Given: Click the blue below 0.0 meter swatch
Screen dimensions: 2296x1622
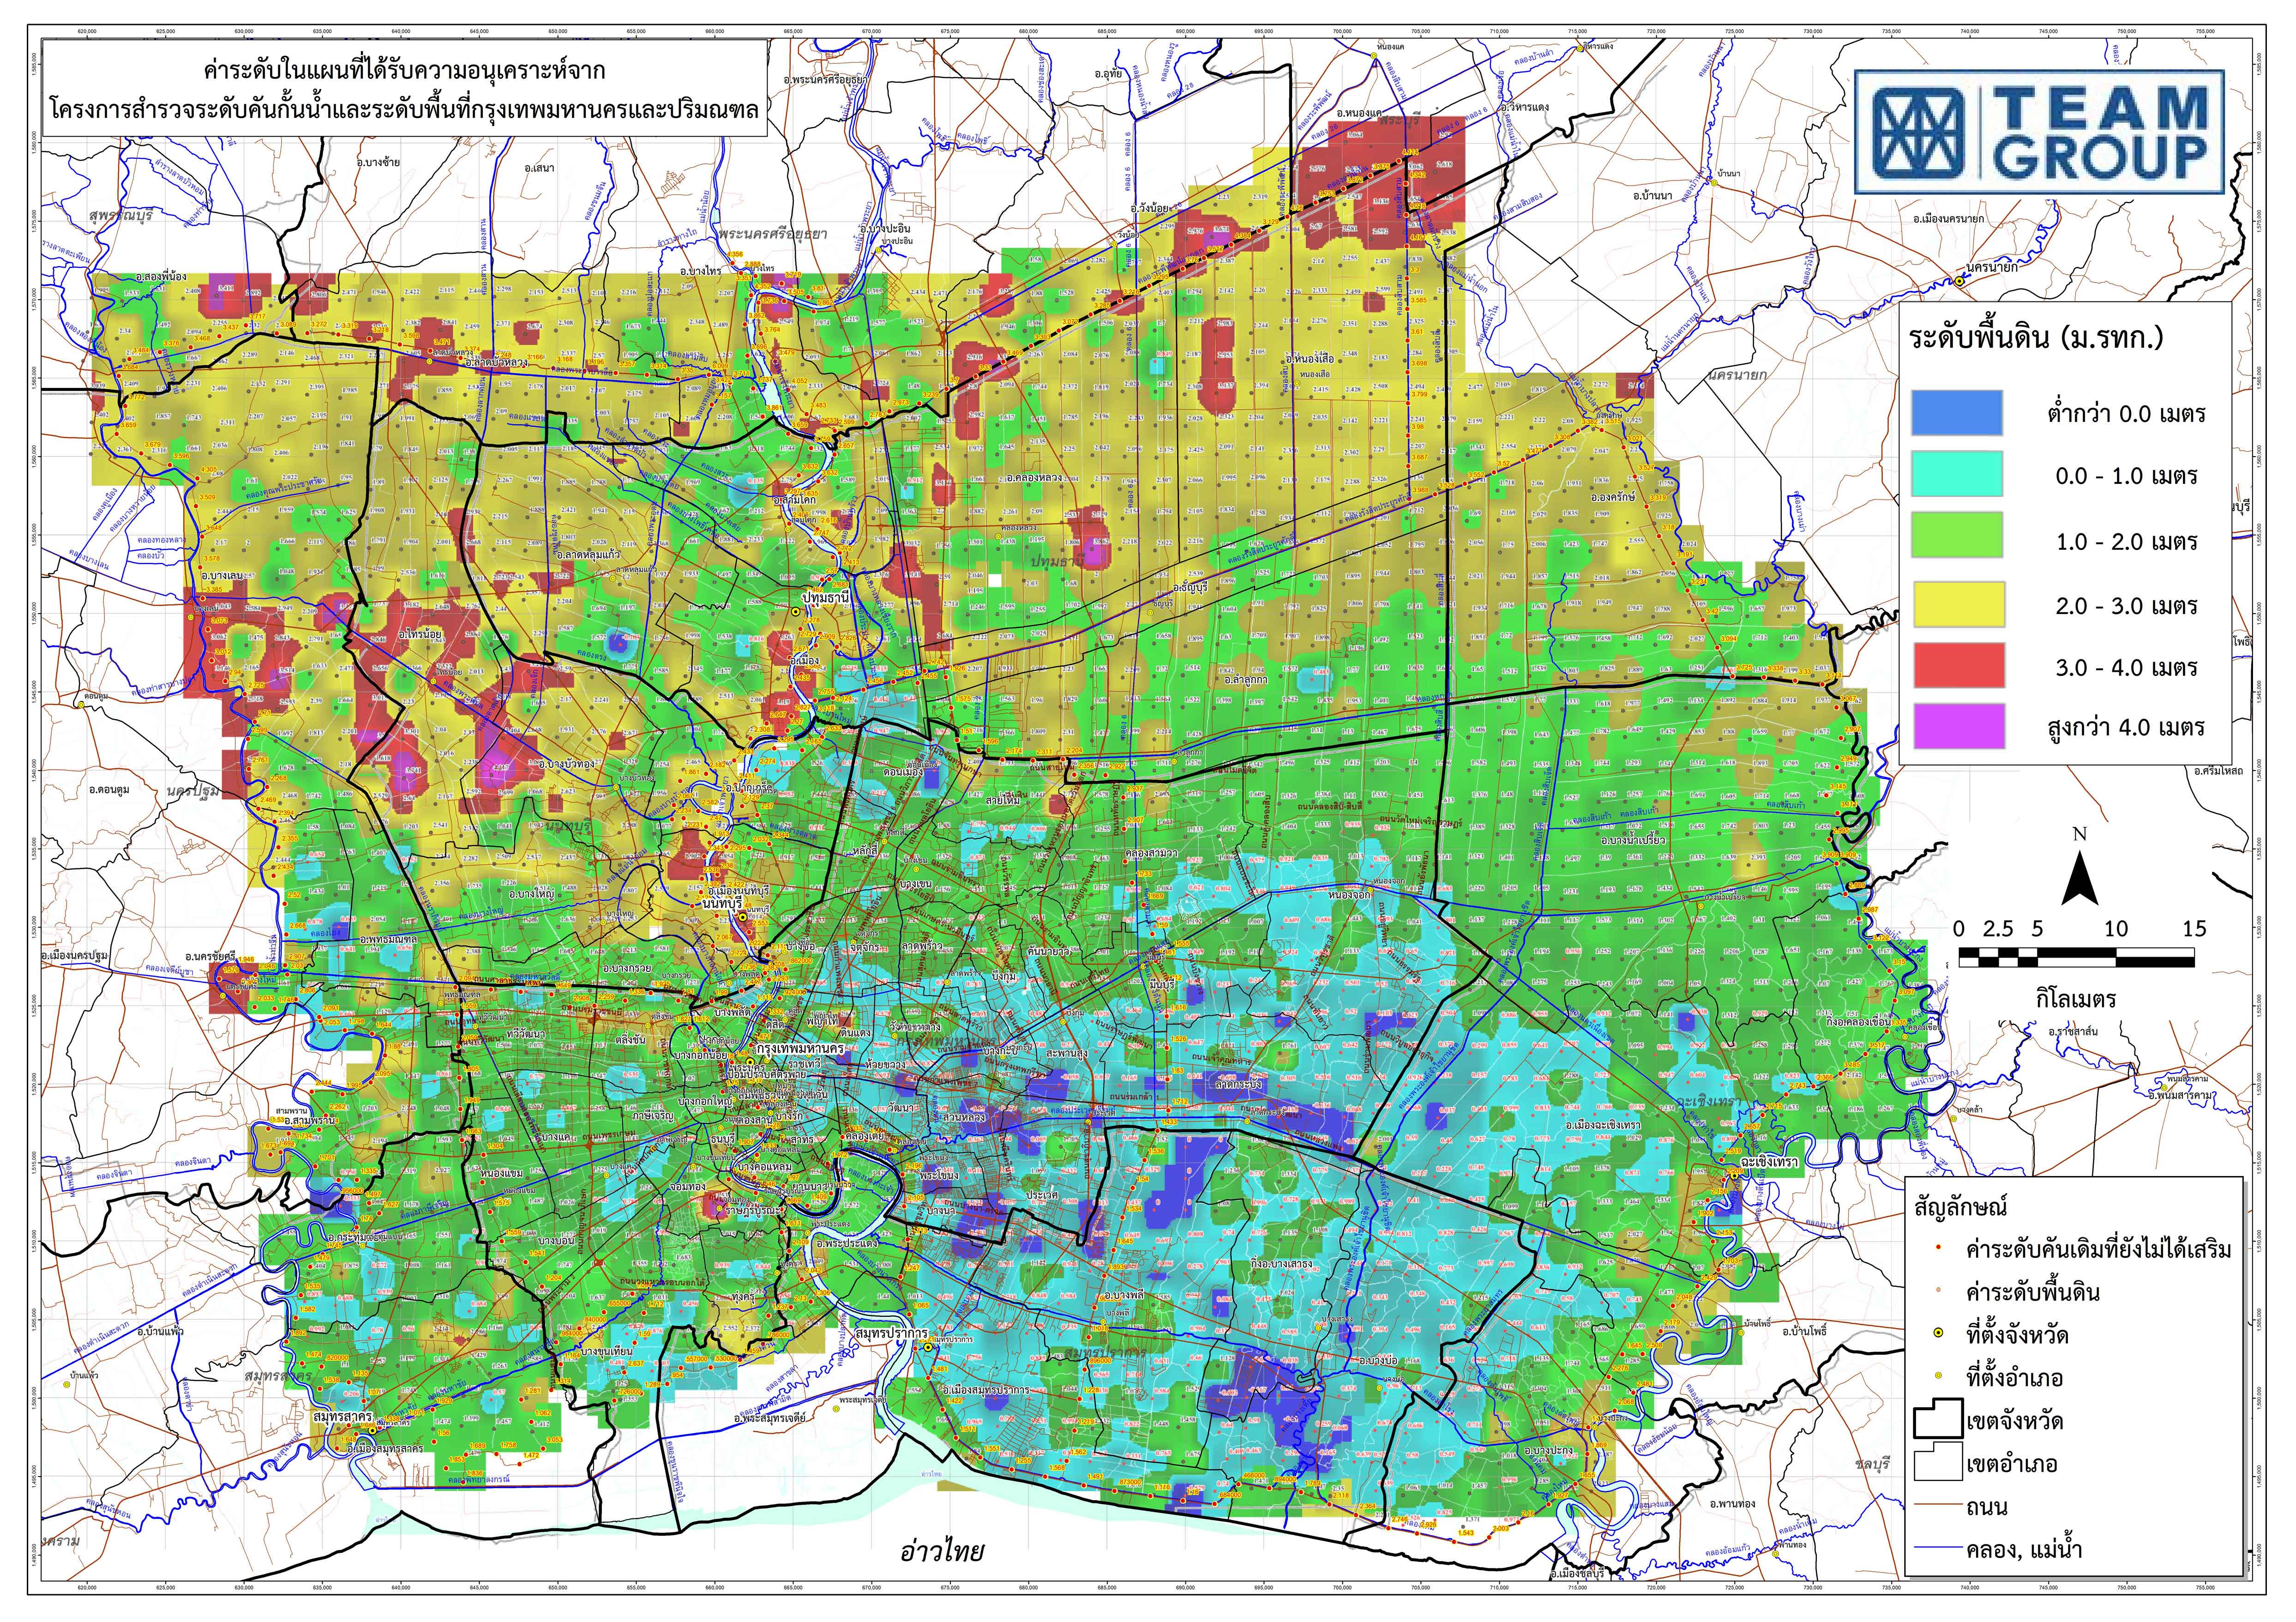Looking at the screenshot, I should click(1957, 413).
